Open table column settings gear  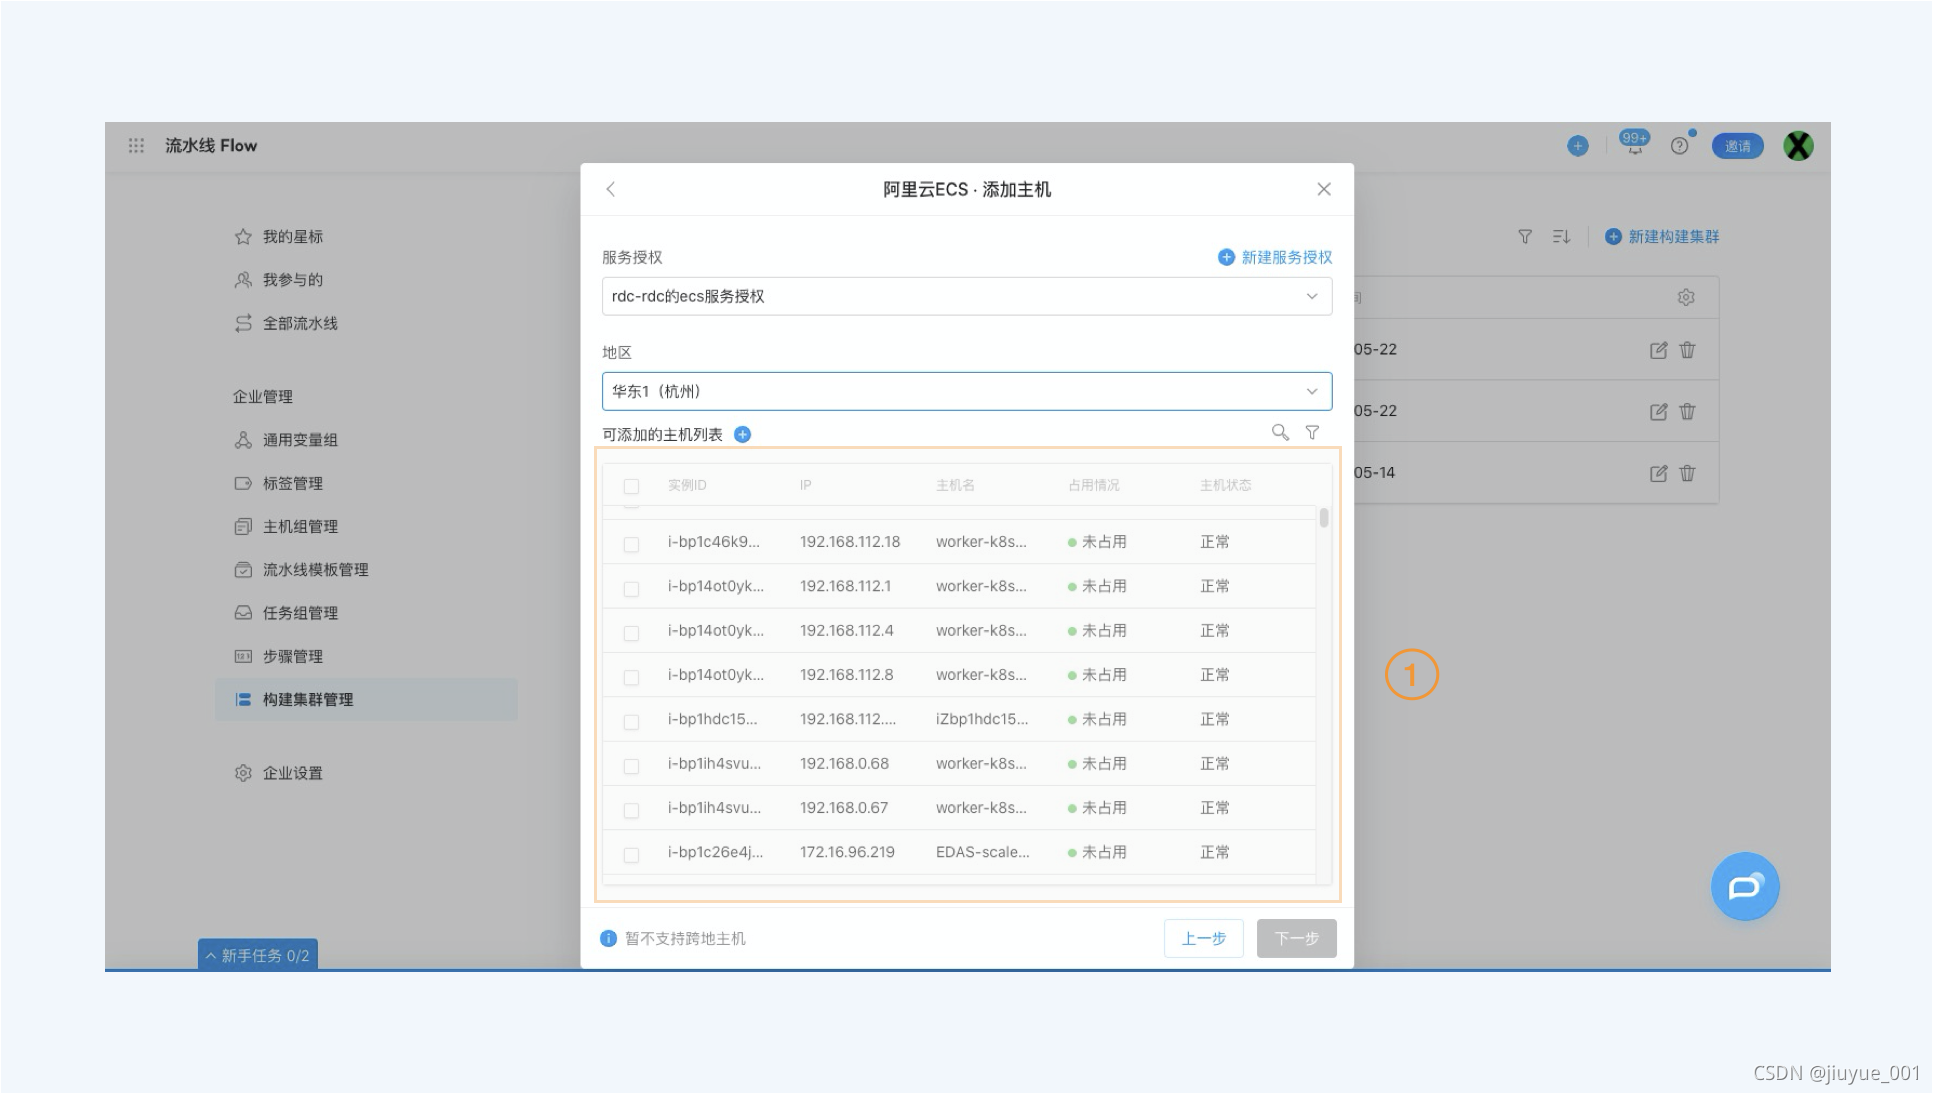click(1686, 298)
